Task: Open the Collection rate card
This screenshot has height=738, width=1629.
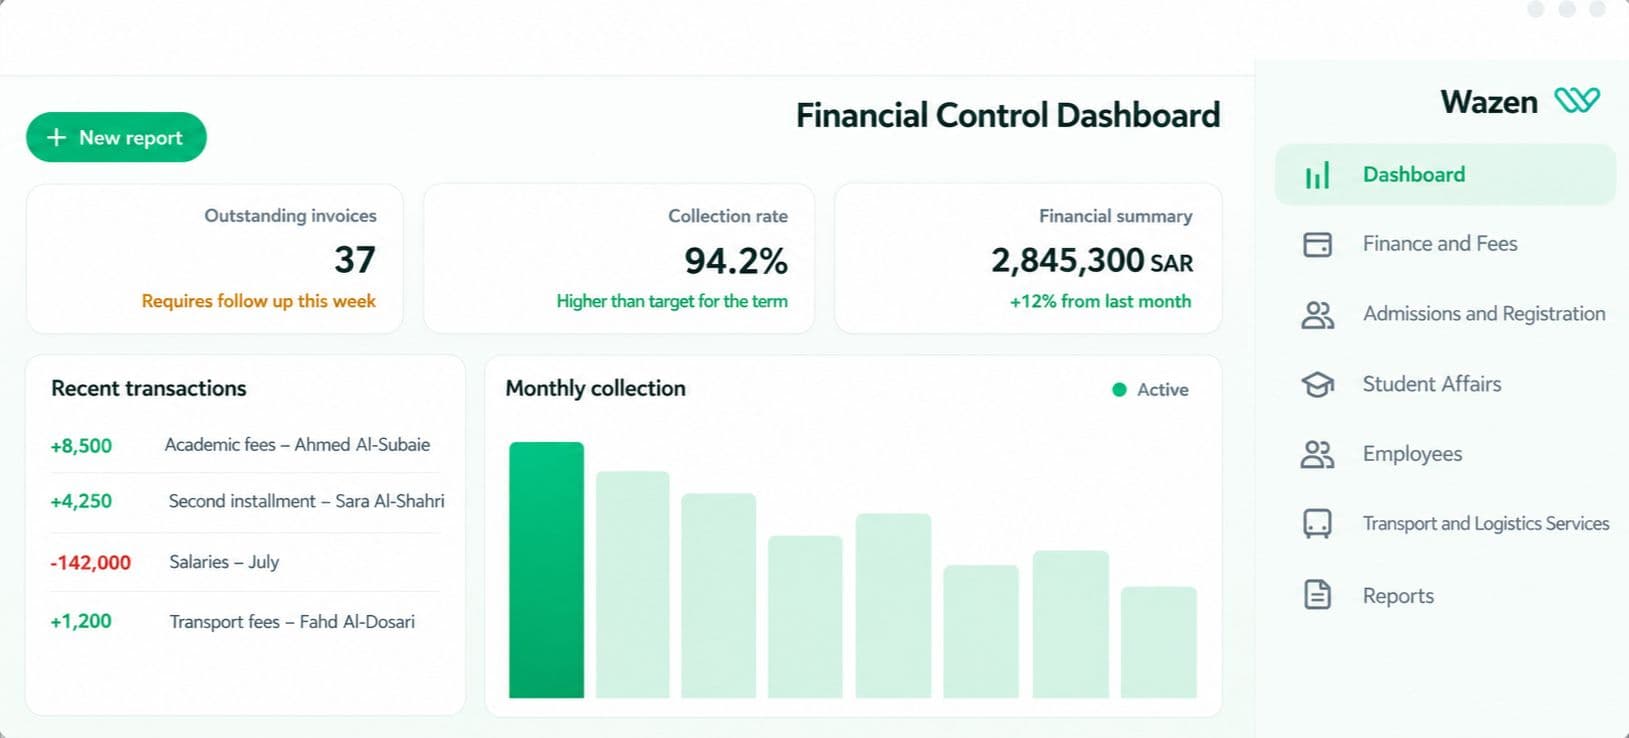Action: tap(619, 258)
